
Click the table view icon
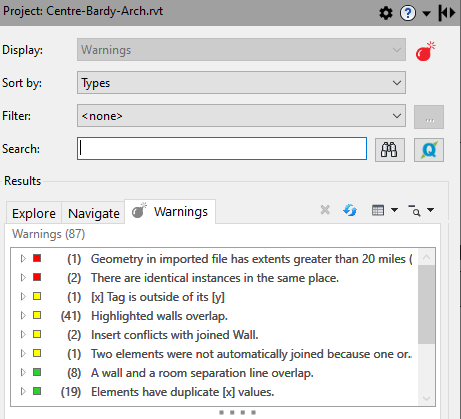click(378, 210)
